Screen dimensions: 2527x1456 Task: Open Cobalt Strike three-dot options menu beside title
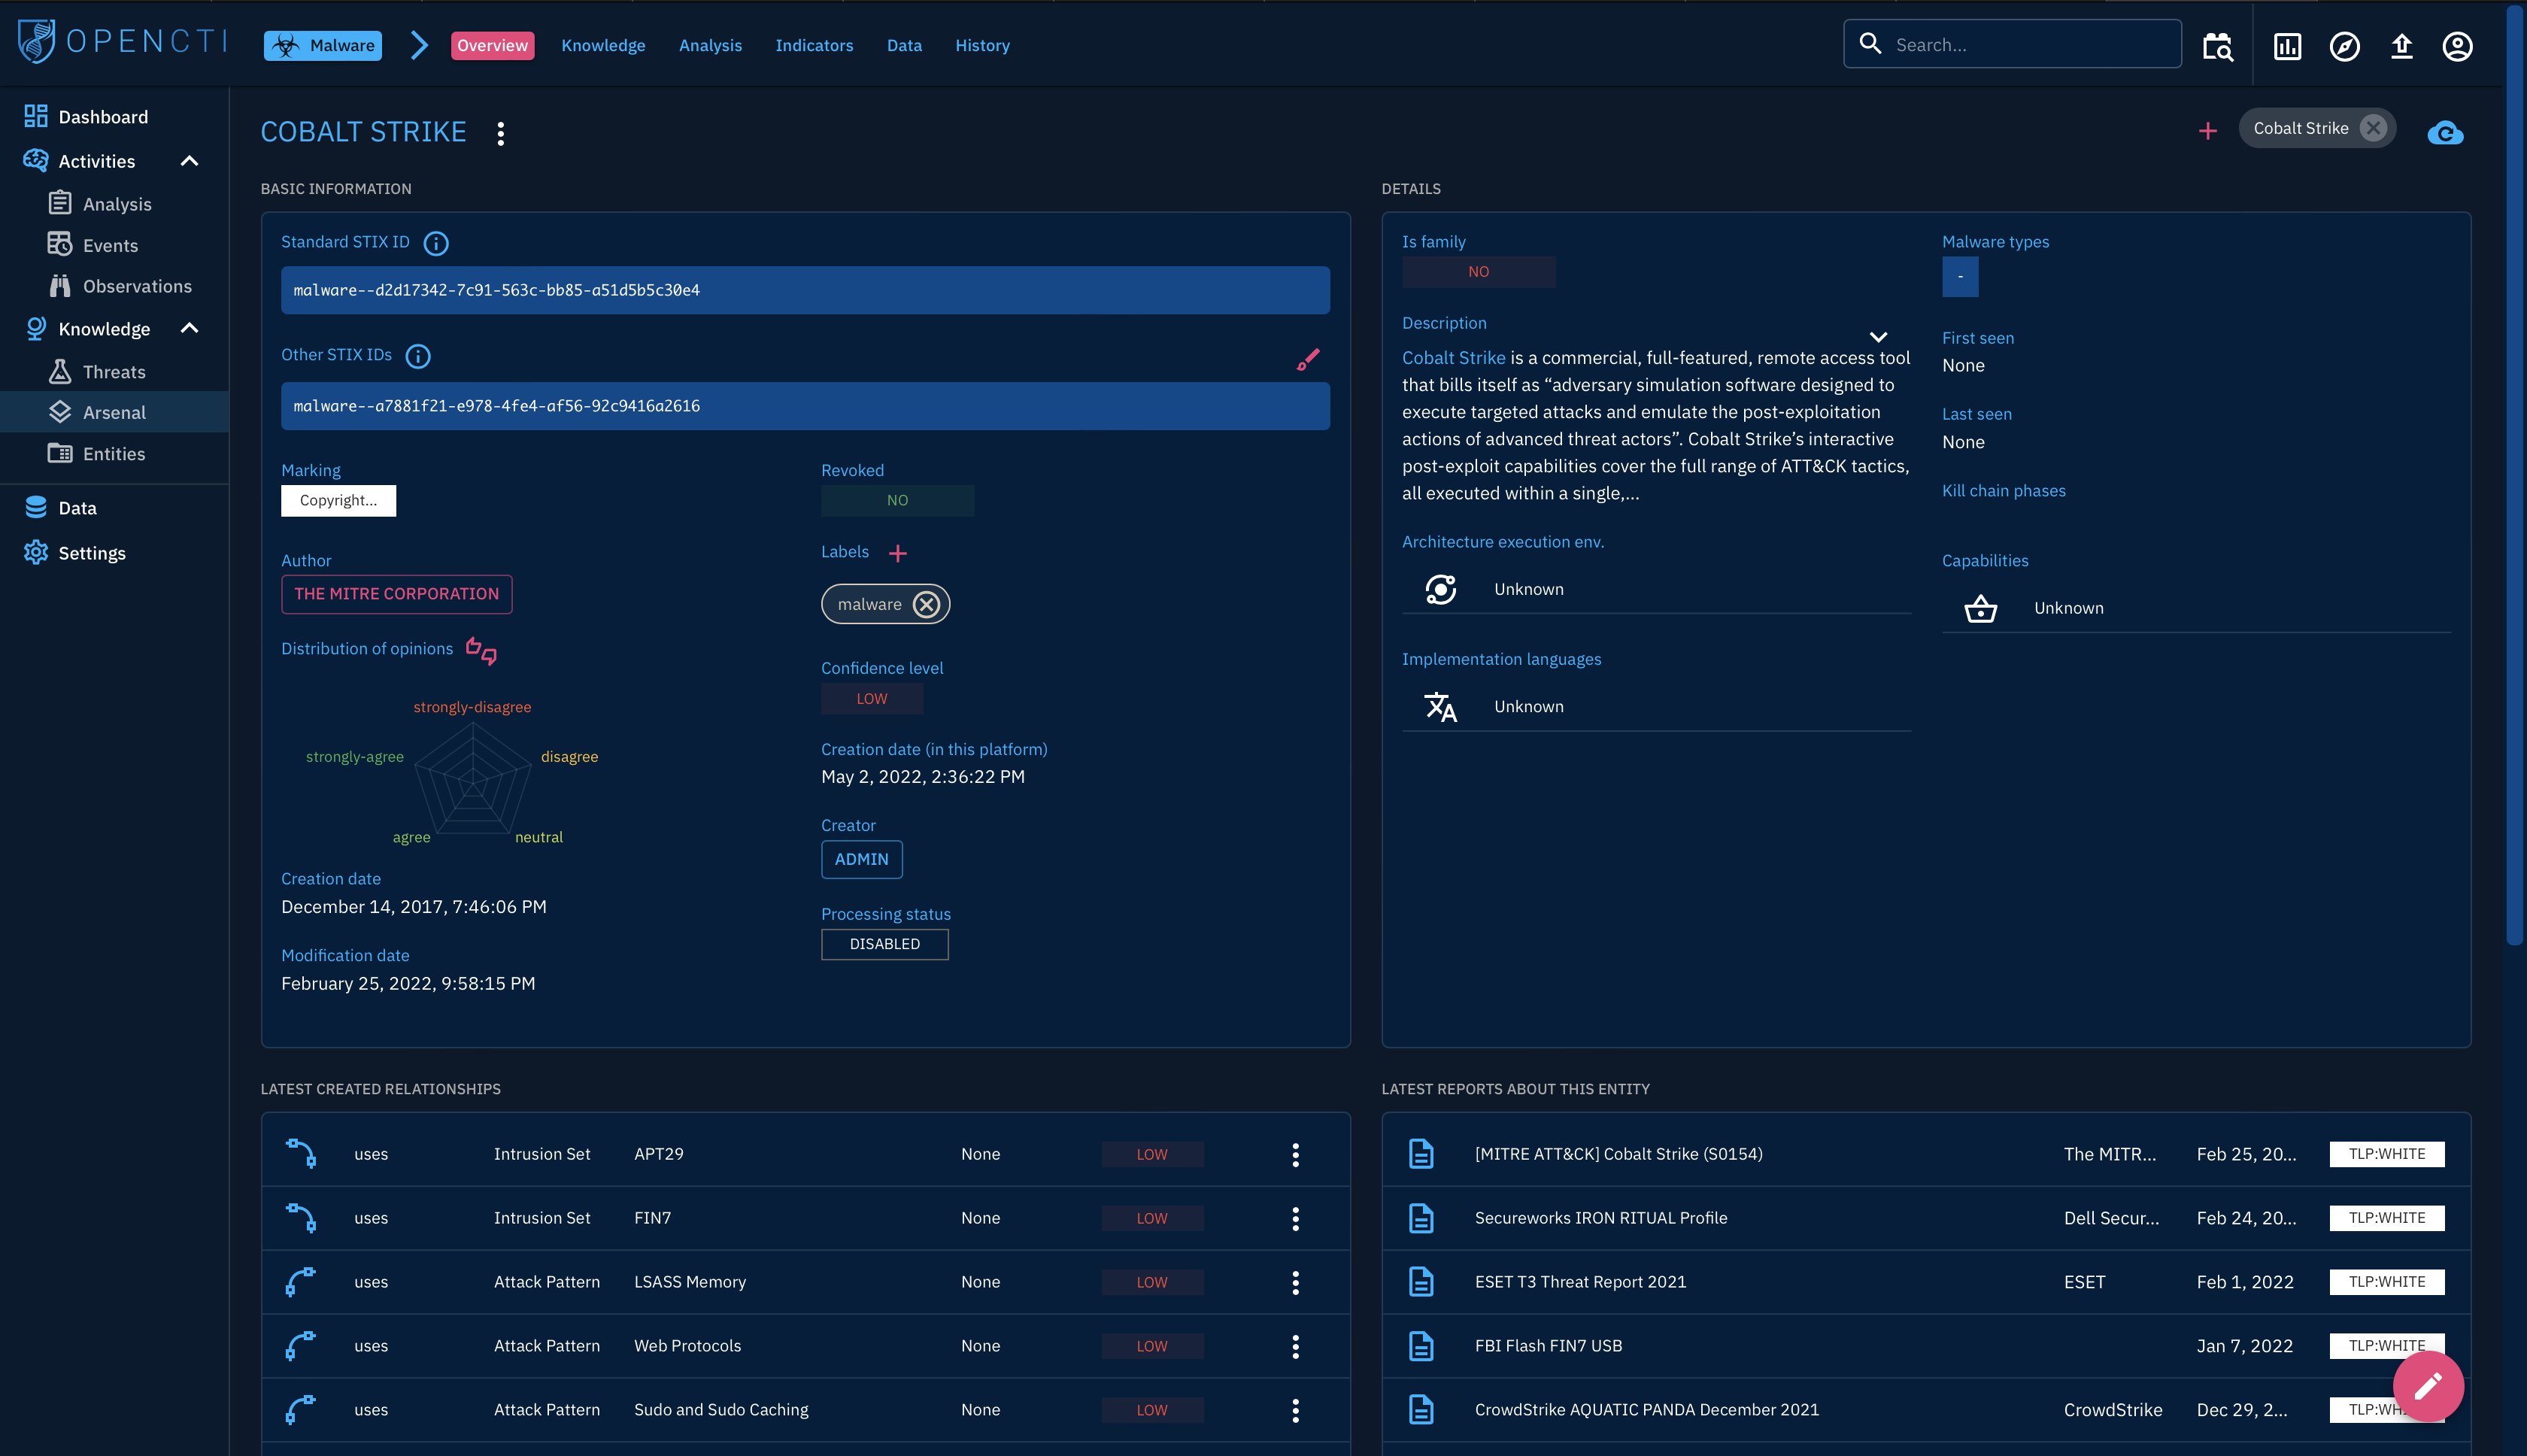point(500,133)
